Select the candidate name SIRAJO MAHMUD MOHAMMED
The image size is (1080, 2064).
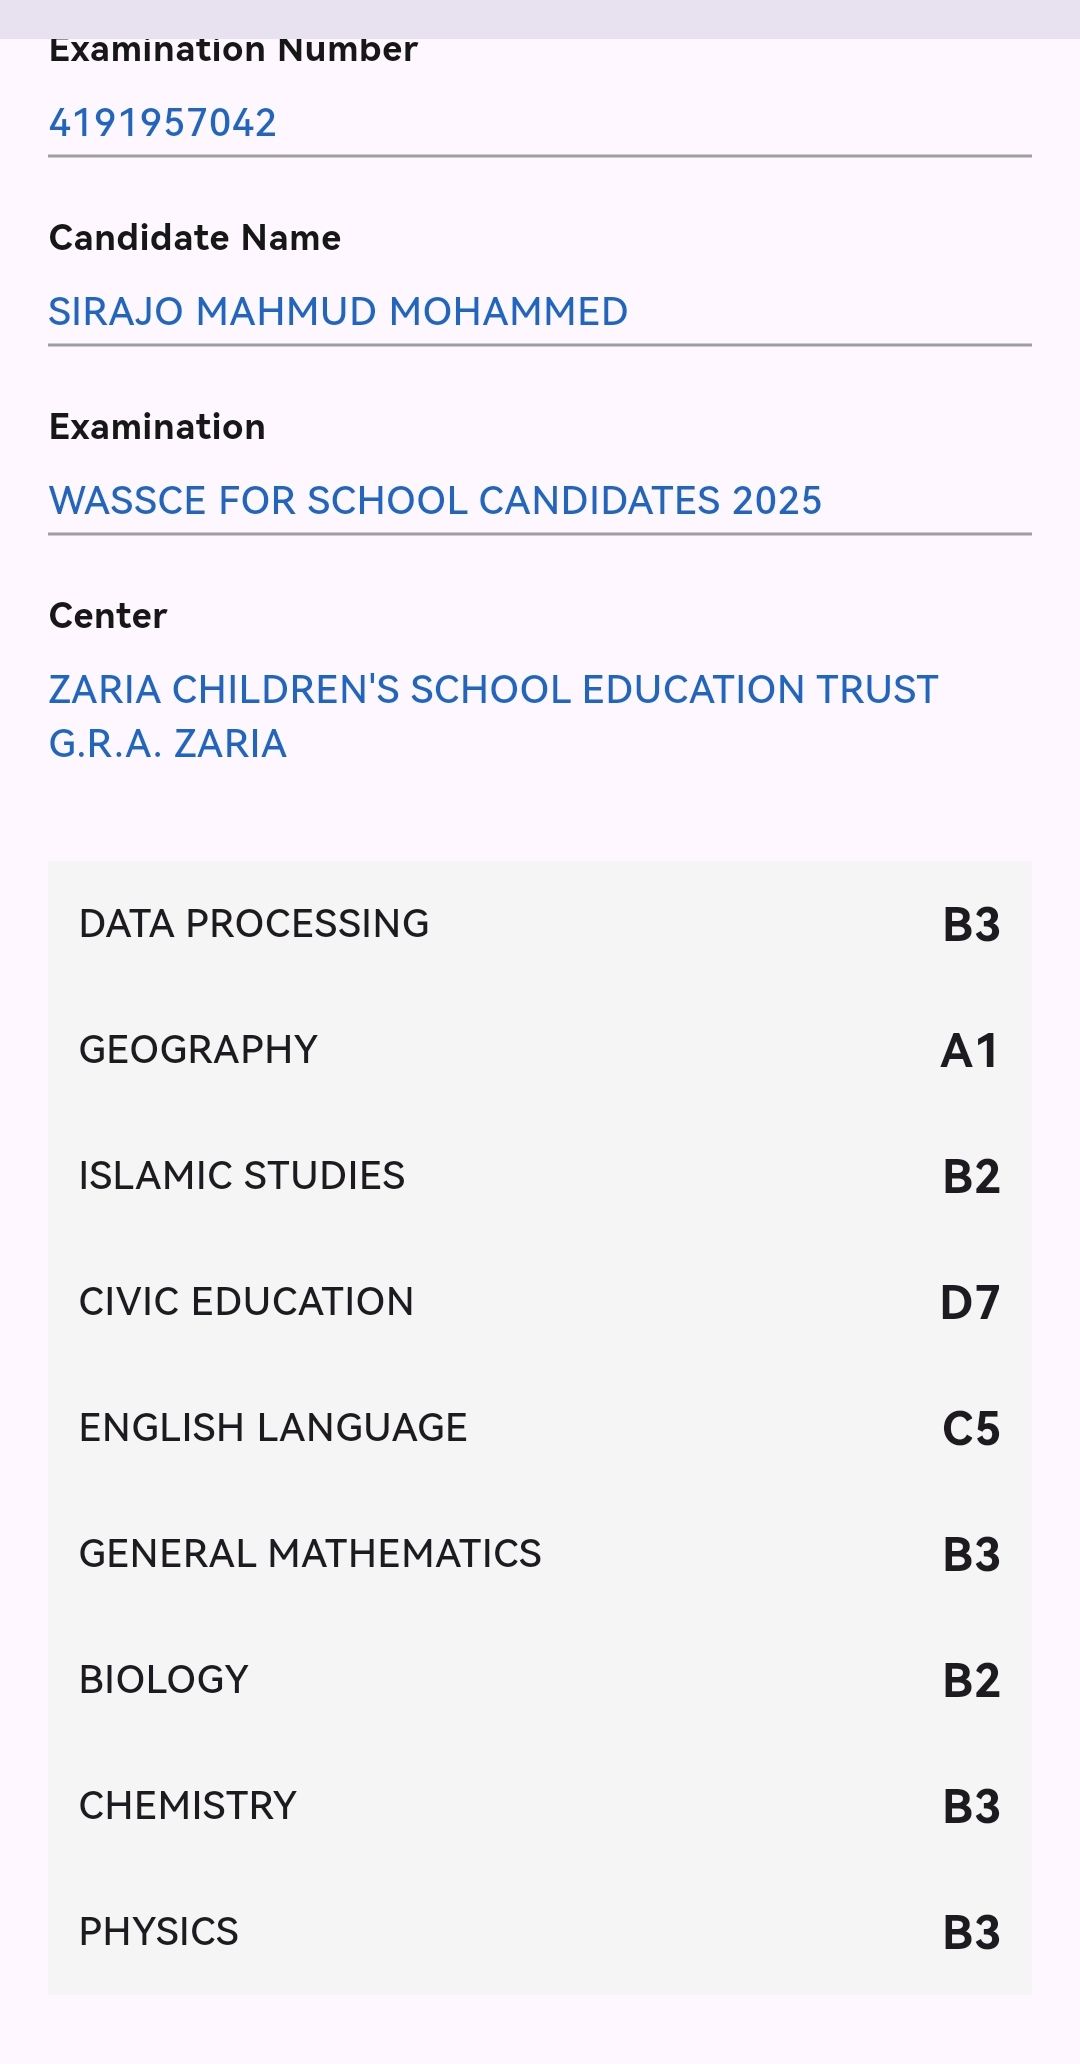pyautogui.click(x=338, y=312)
